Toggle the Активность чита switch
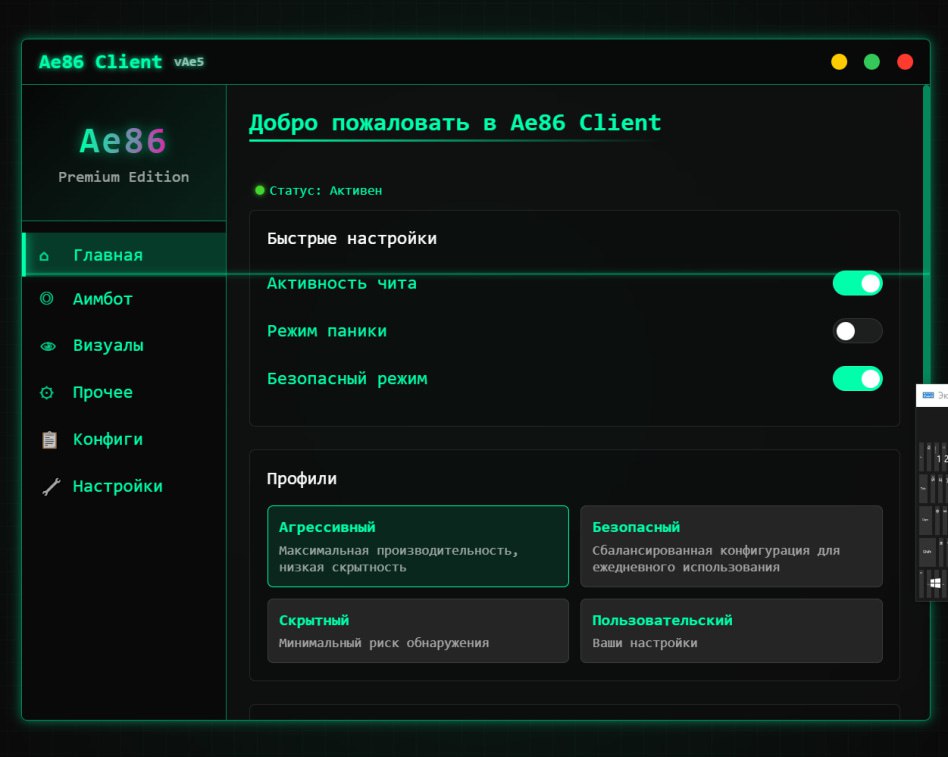Screen dimensions: 948x757 [857, 283]
